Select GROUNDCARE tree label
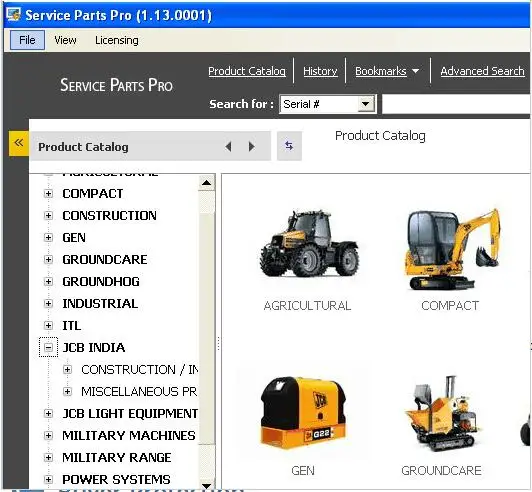This screenshot has width=532, height=492. click(x=104, y=260)
